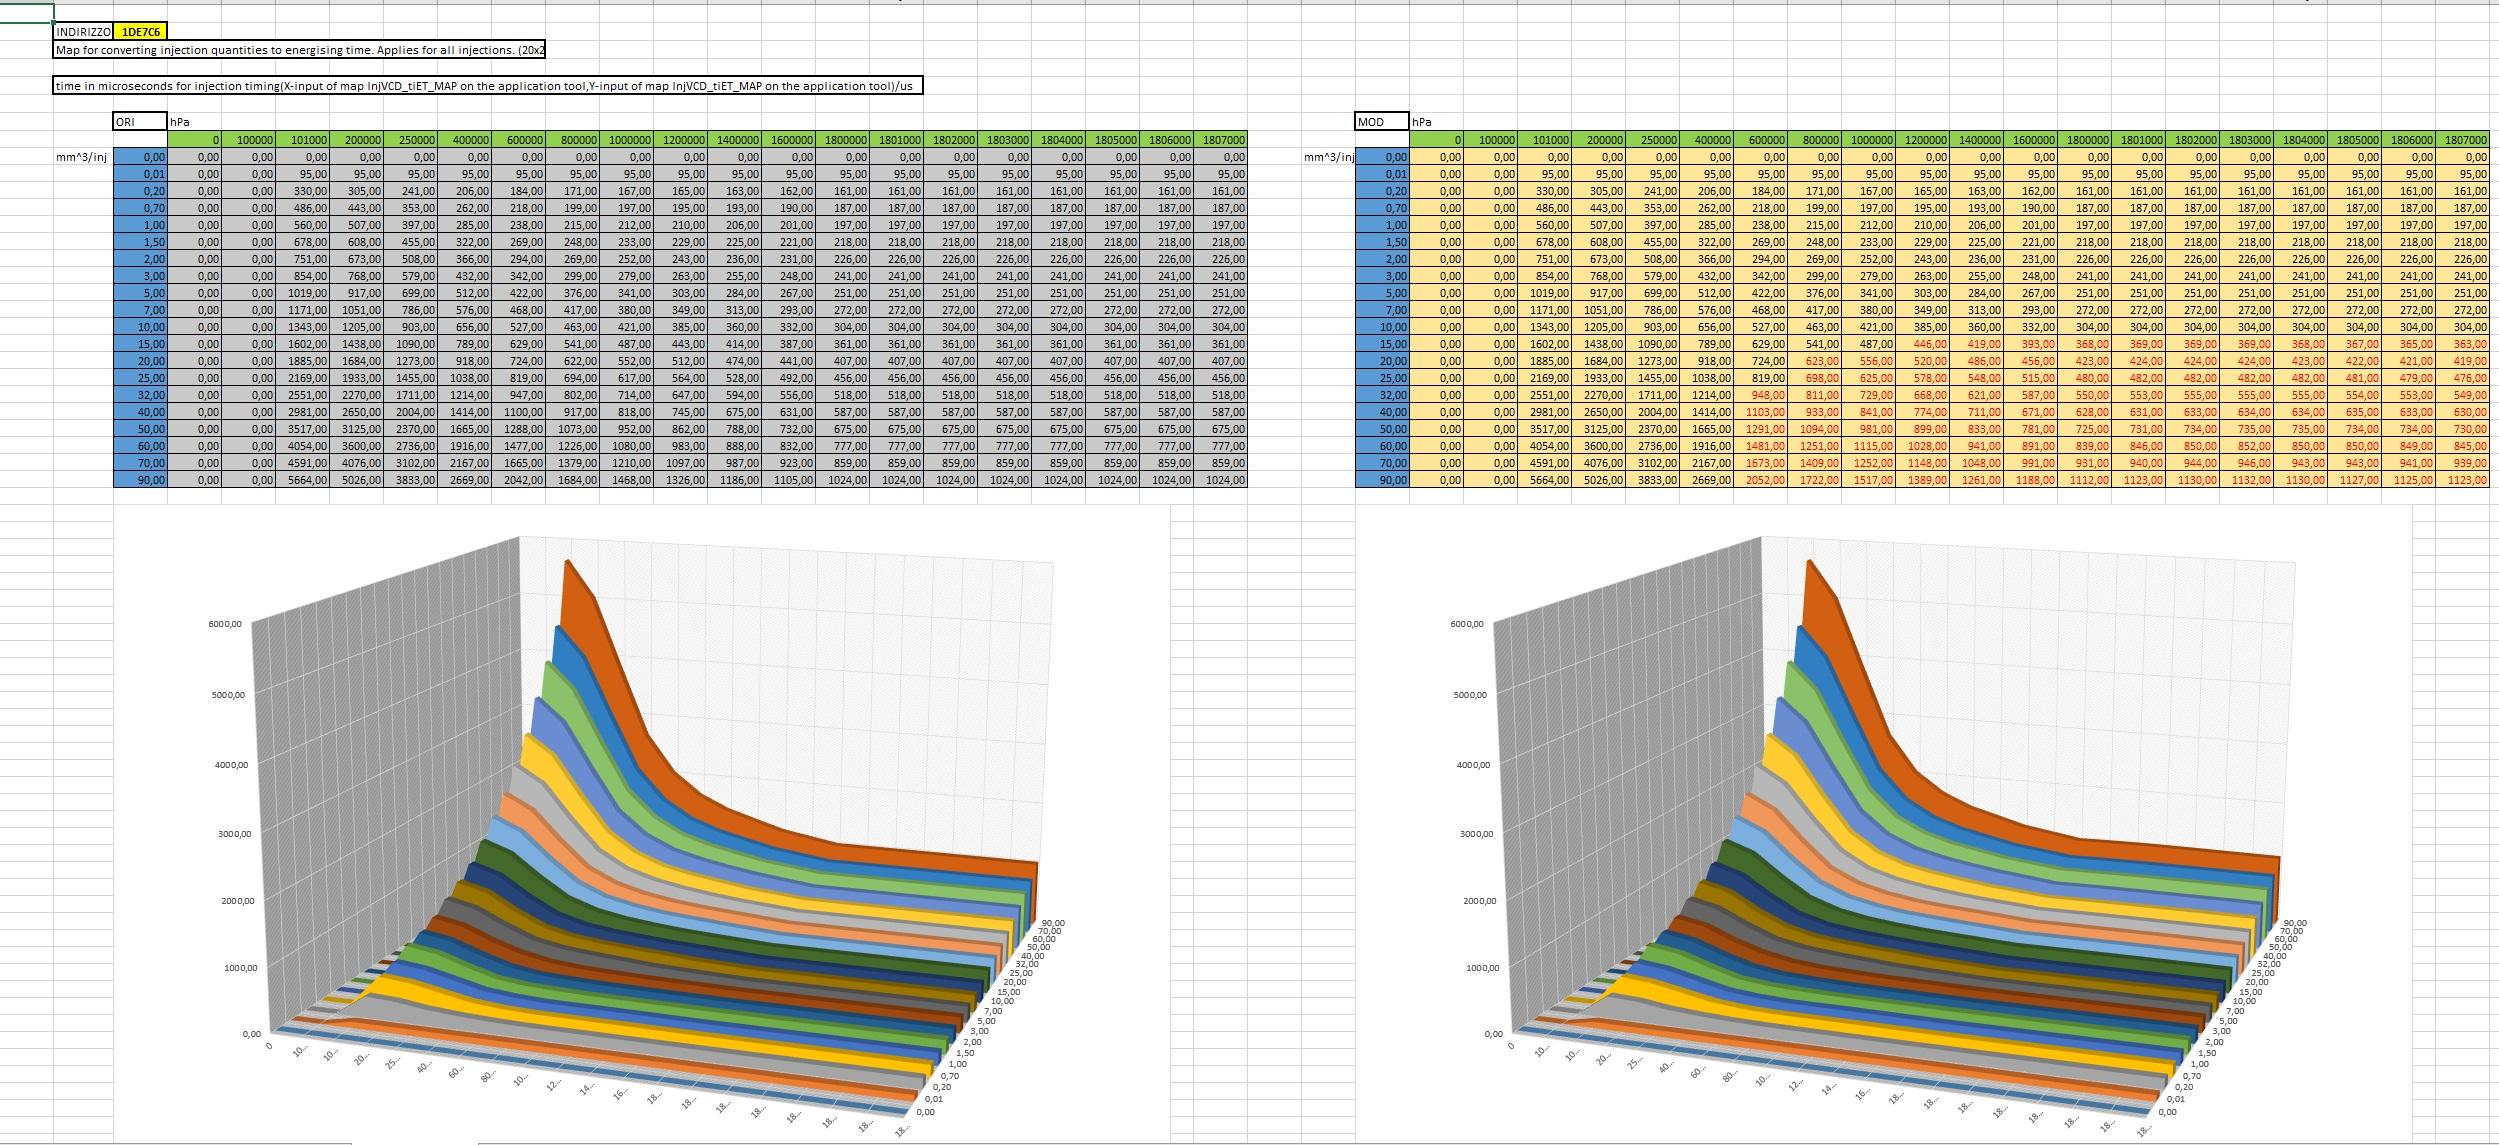Select red value 1188,00 in MOD table

[2031, 480]
